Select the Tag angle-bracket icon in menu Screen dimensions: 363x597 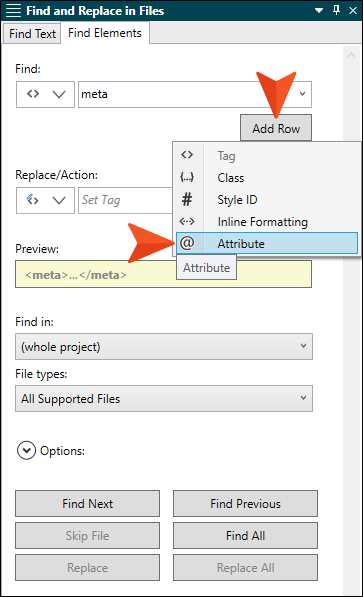click(187, 155)
